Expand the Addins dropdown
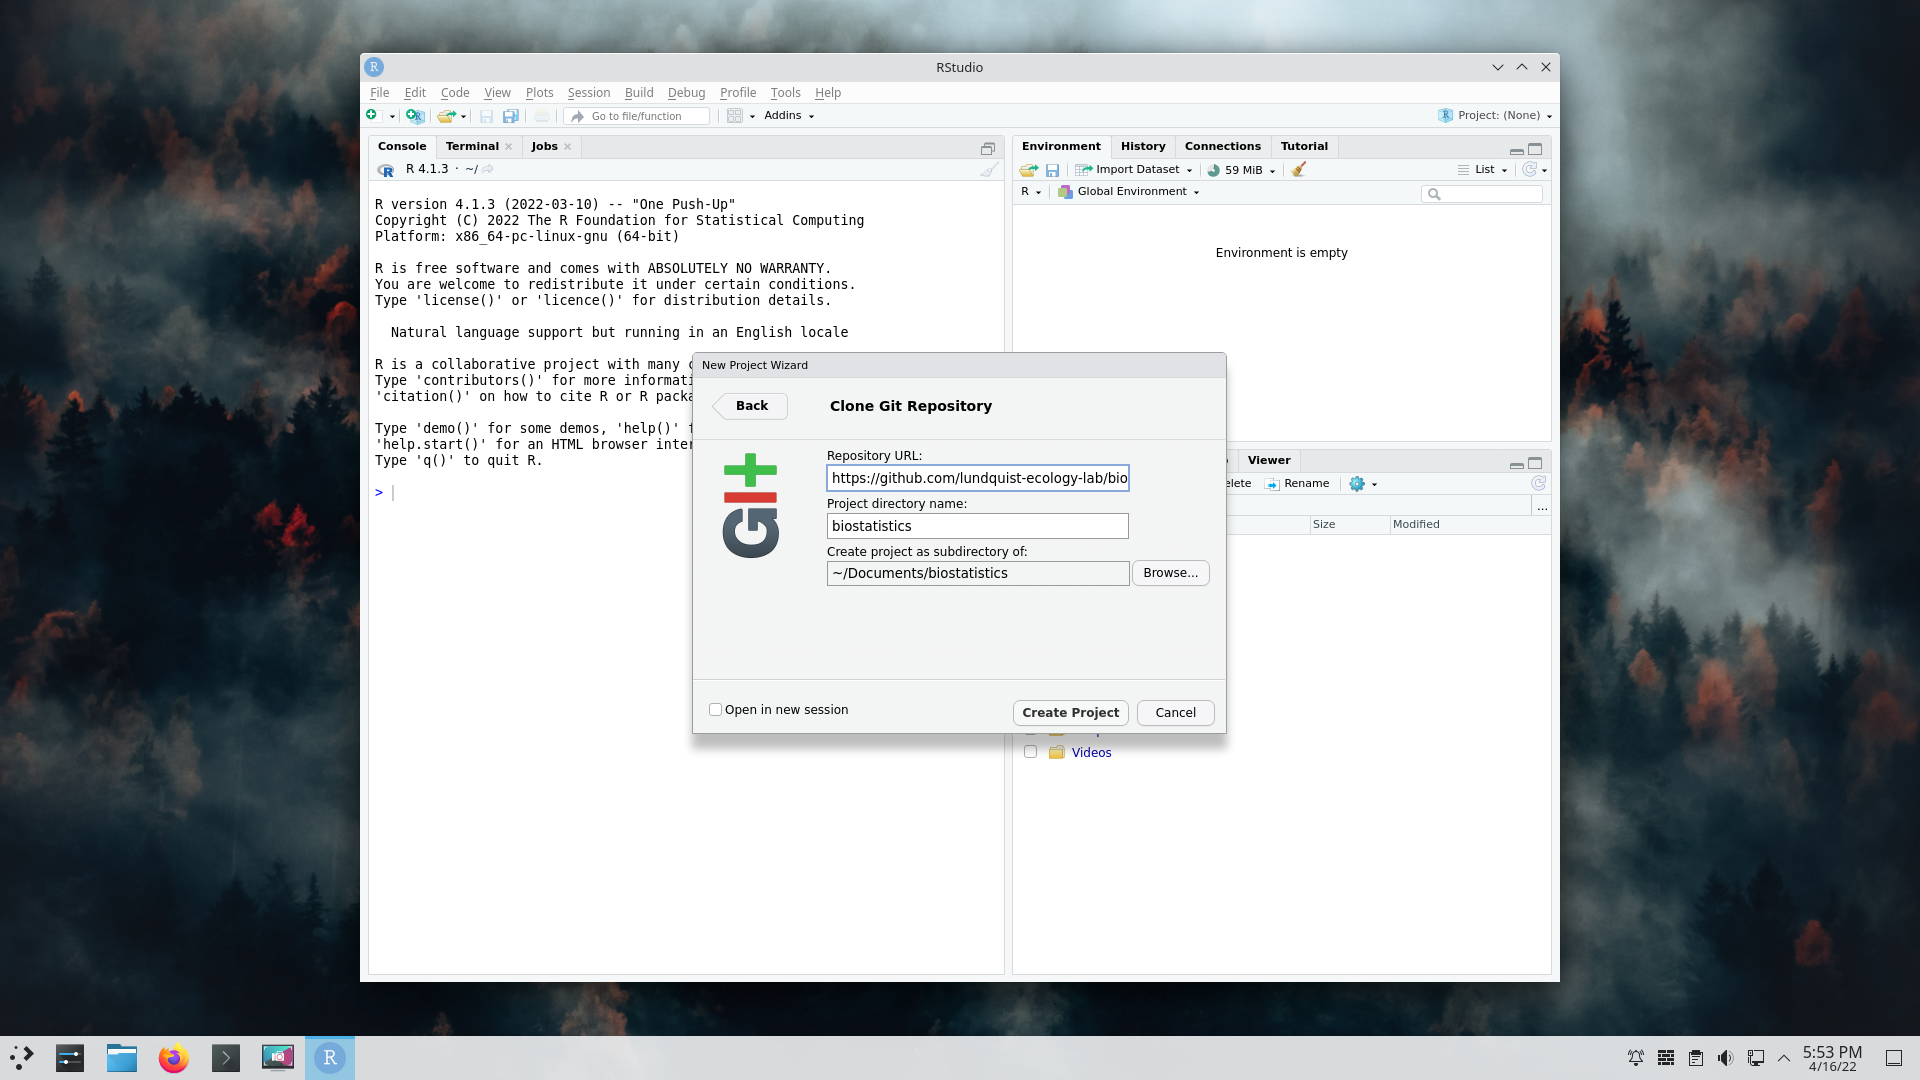 [x=788, y=116]
